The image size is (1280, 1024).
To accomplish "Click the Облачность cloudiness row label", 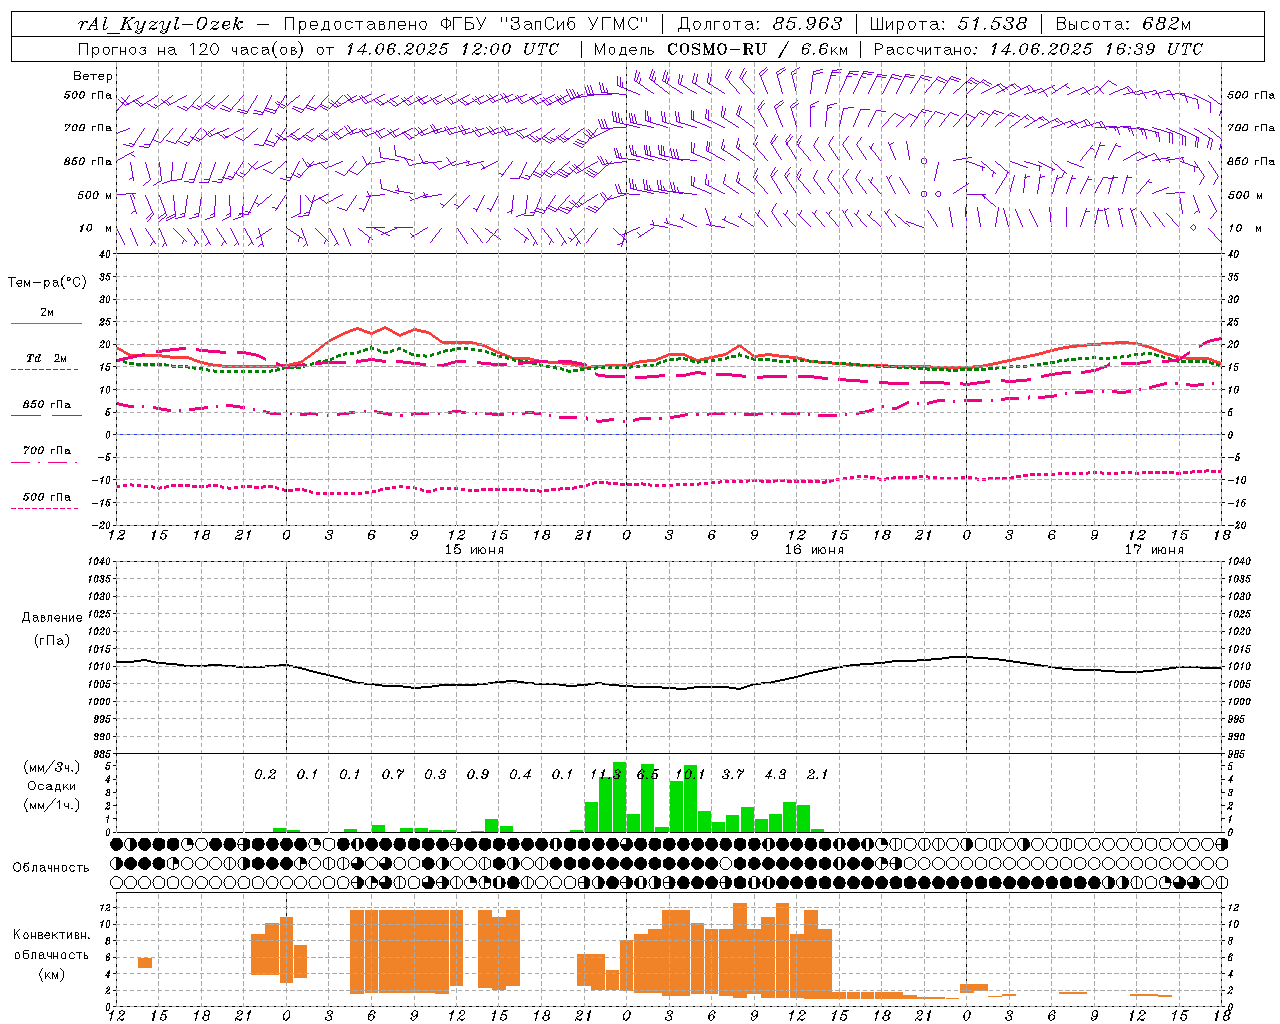I will point(51,868).
